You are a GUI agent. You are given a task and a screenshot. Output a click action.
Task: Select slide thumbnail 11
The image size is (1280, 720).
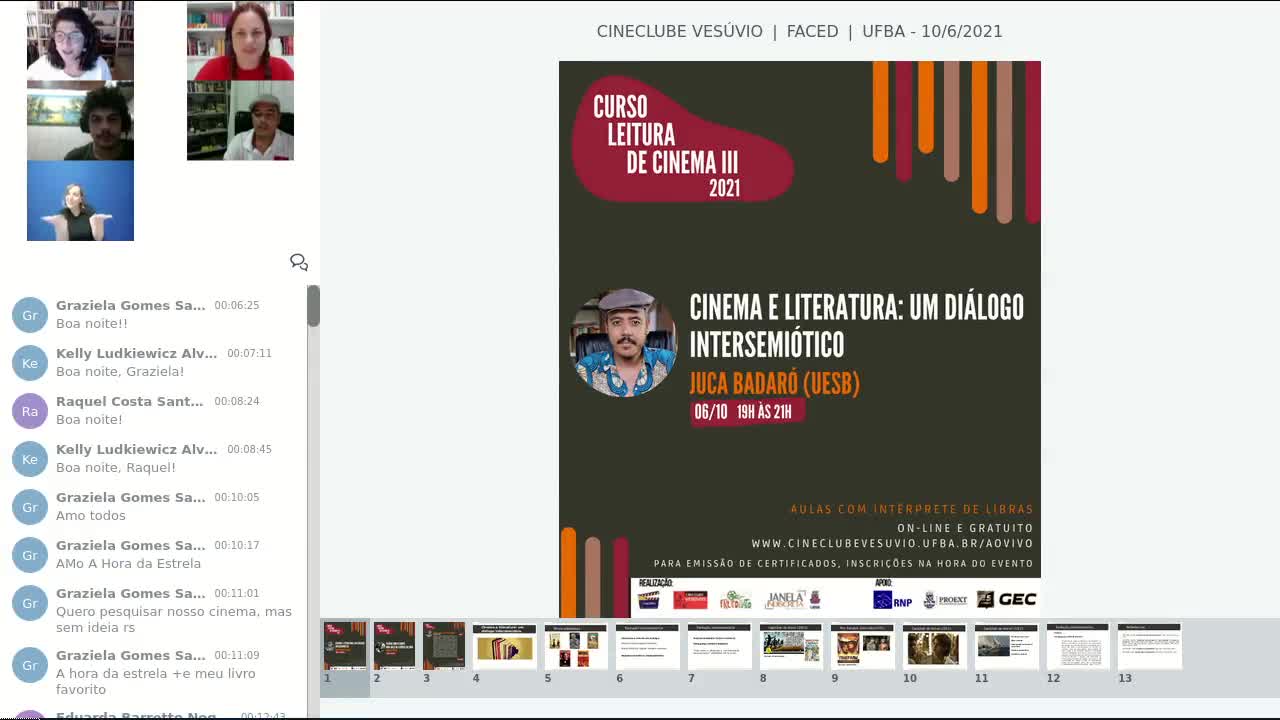click(x=1007, y=646)
